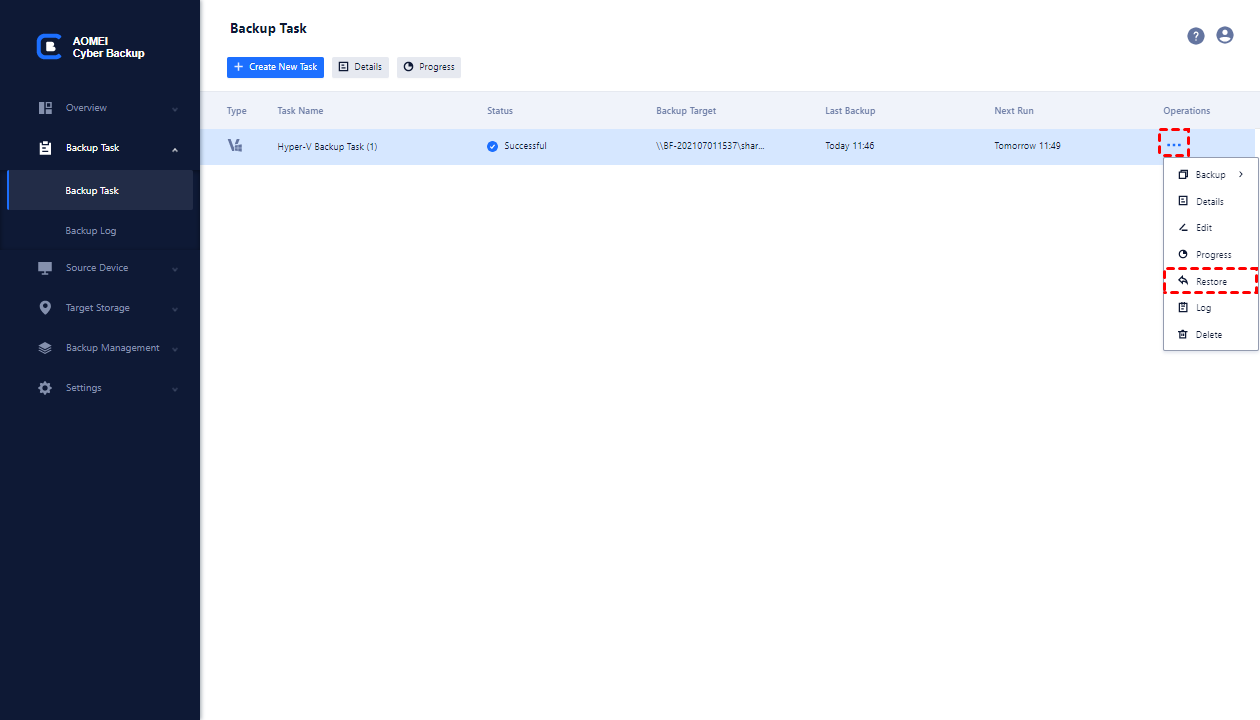Expand the Overview chevron in the sidebar
Screen dimensions: 1260x720
click(175, 109)
